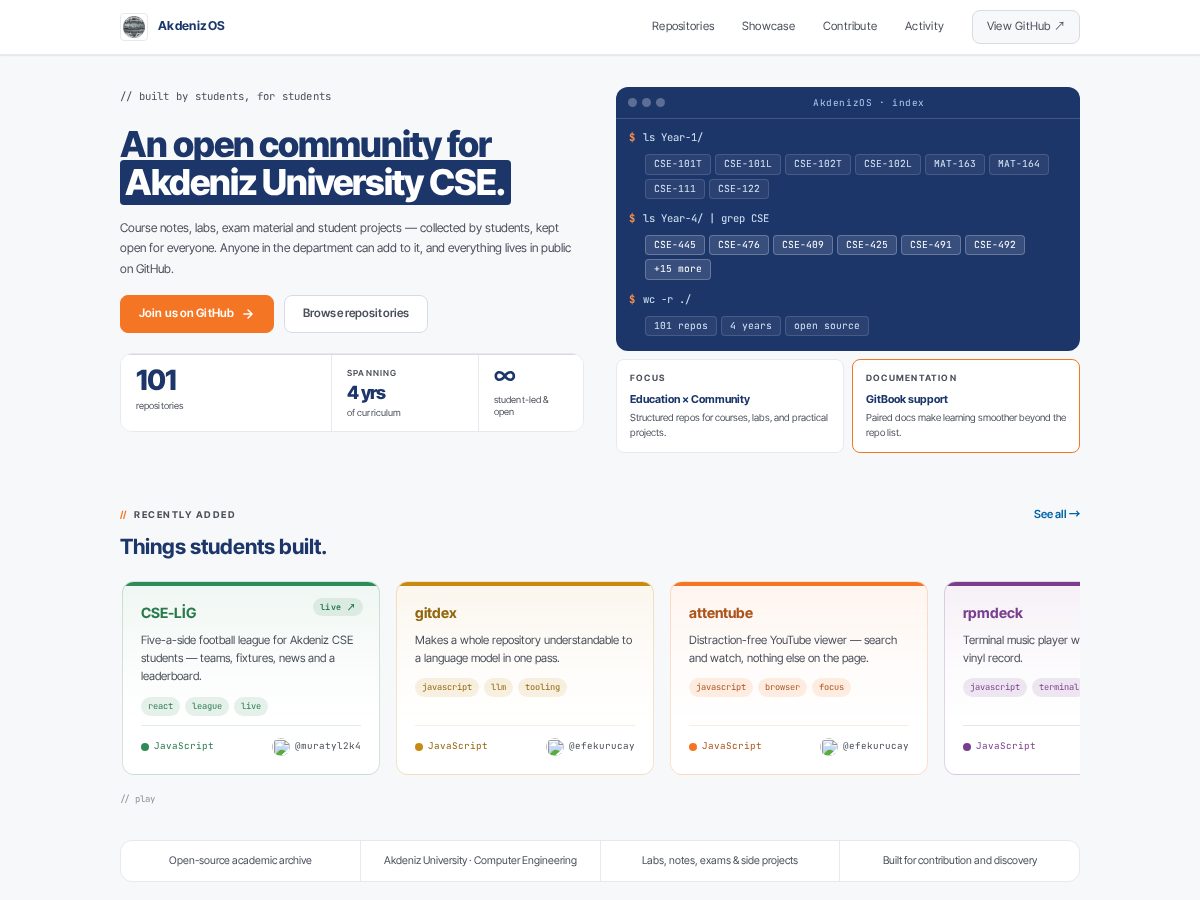Click Join us on GitHub button

[197, 314]
